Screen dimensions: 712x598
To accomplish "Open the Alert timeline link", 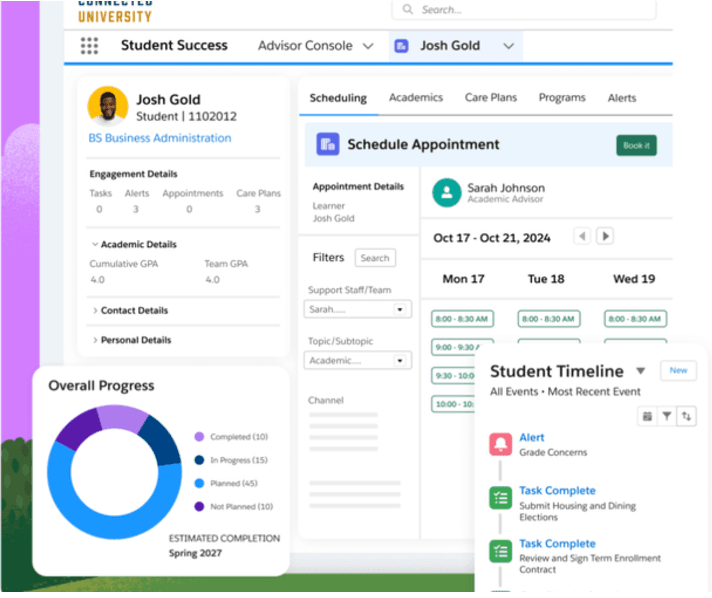I will point(531,437).
